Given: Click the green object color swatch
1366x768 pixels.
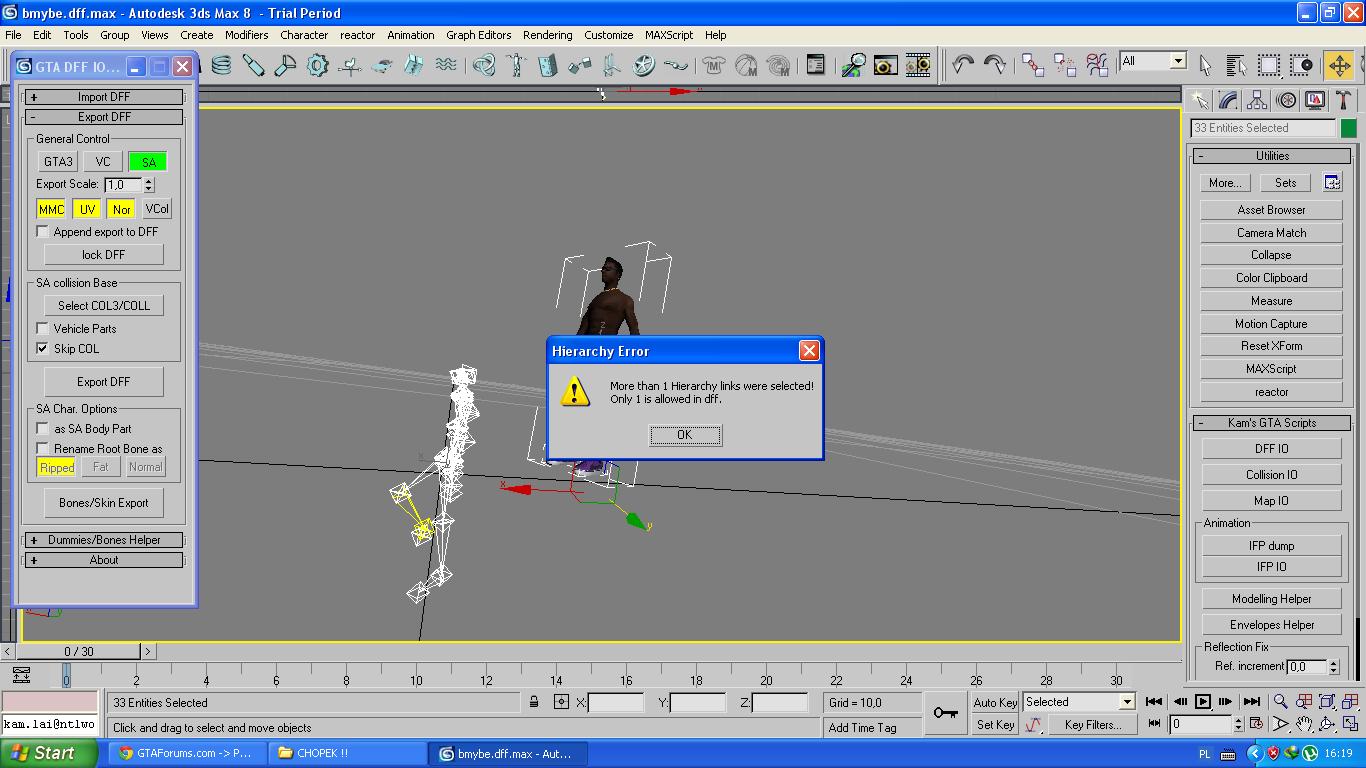Looking at the screenshot, I should [1348, 128].
